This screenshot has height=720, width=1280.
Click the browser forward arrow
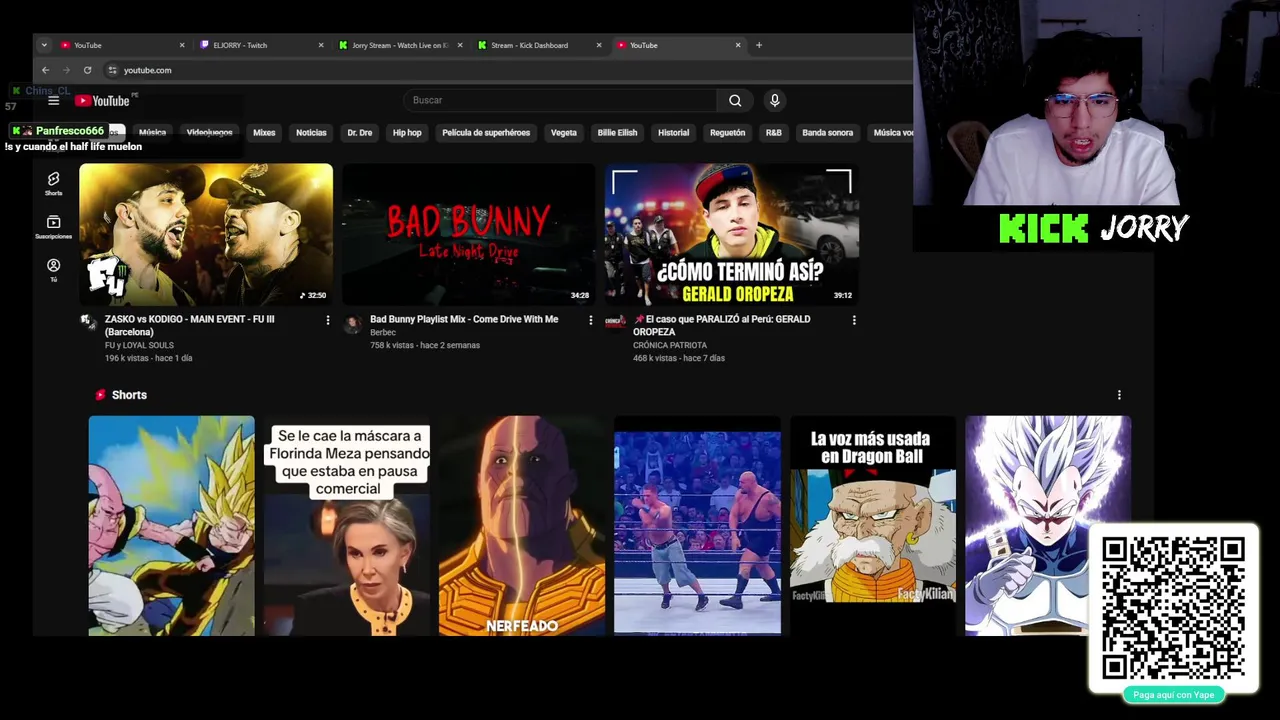coord(66,70)
